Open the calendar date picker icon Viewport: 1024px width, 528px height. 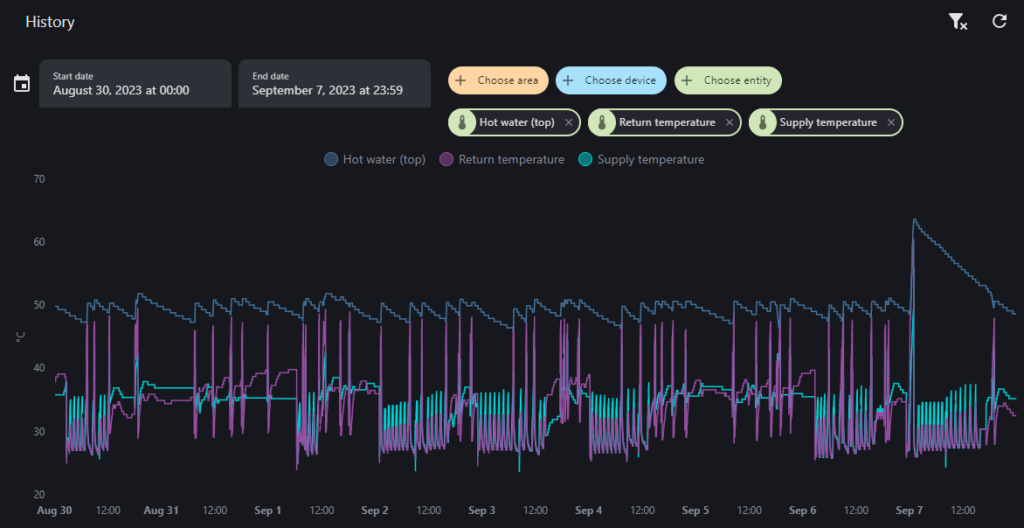(x=22, y=84)
